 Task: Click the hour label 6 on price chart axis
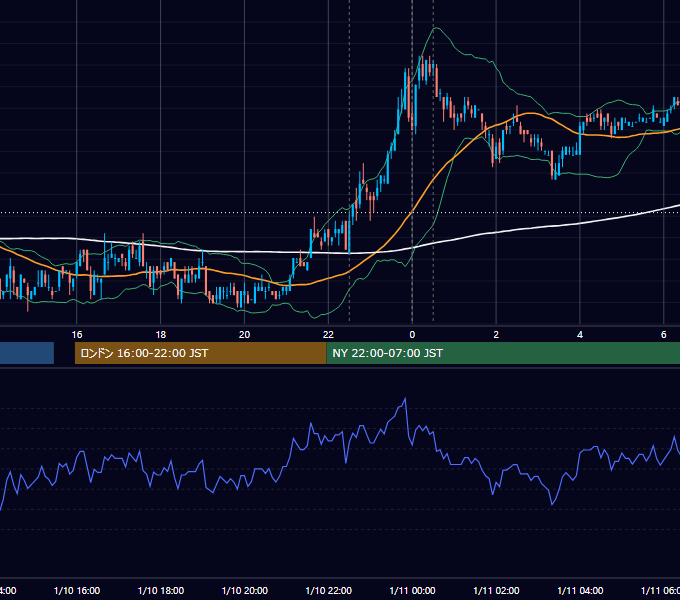(664, 335)
